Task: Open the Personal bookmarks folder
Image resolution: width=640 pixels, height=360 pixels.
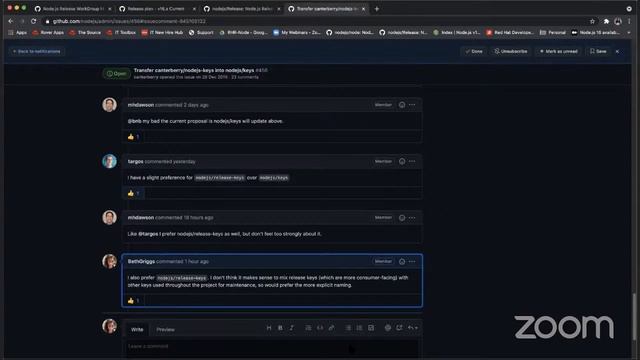Action: 553,33
